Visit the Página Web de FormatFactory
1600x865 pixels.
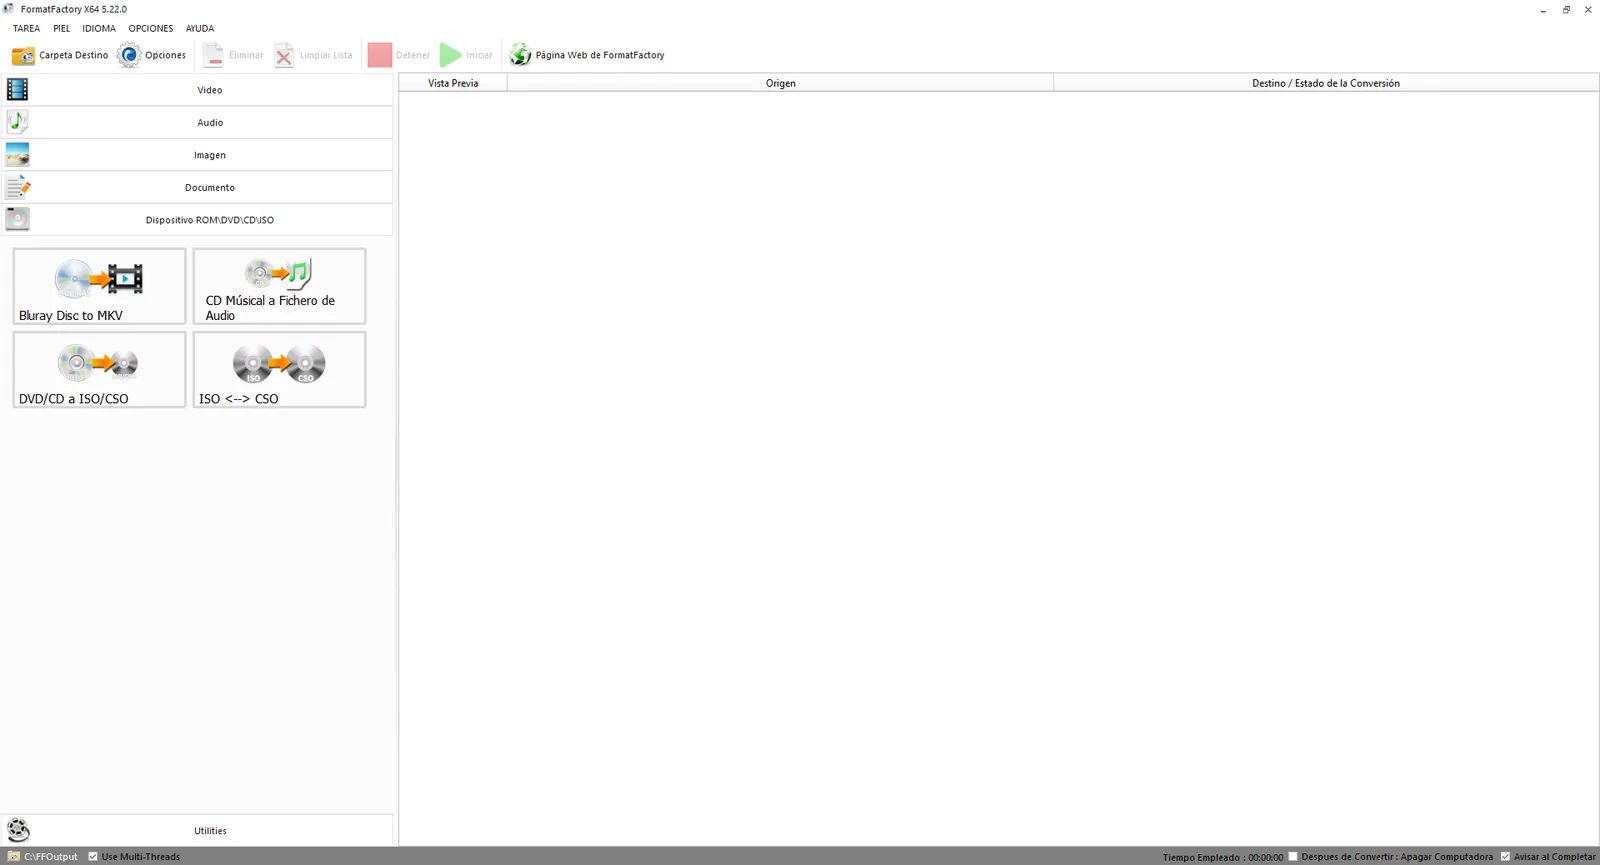[587, 55]
